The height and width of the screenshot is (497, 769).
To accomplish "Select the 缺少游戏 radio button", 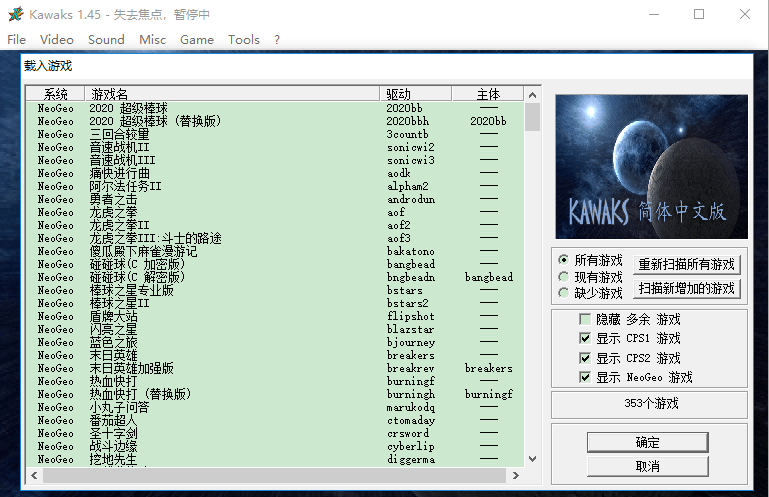I will [564, 293].
